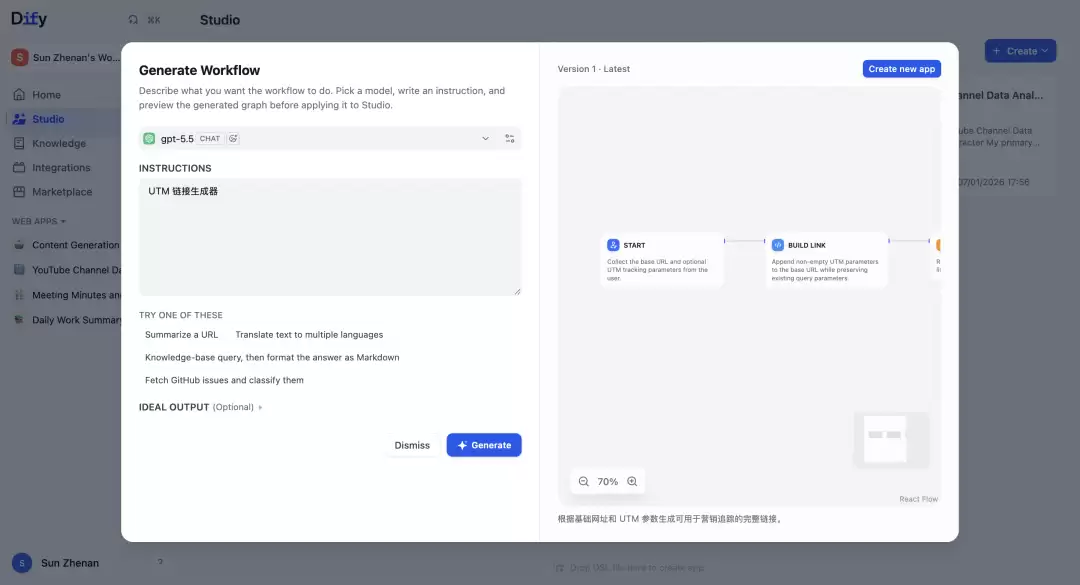Click the Integrations icon
Image resolution: width=1080 pixels, height=585 pixels.
point(19,167)
